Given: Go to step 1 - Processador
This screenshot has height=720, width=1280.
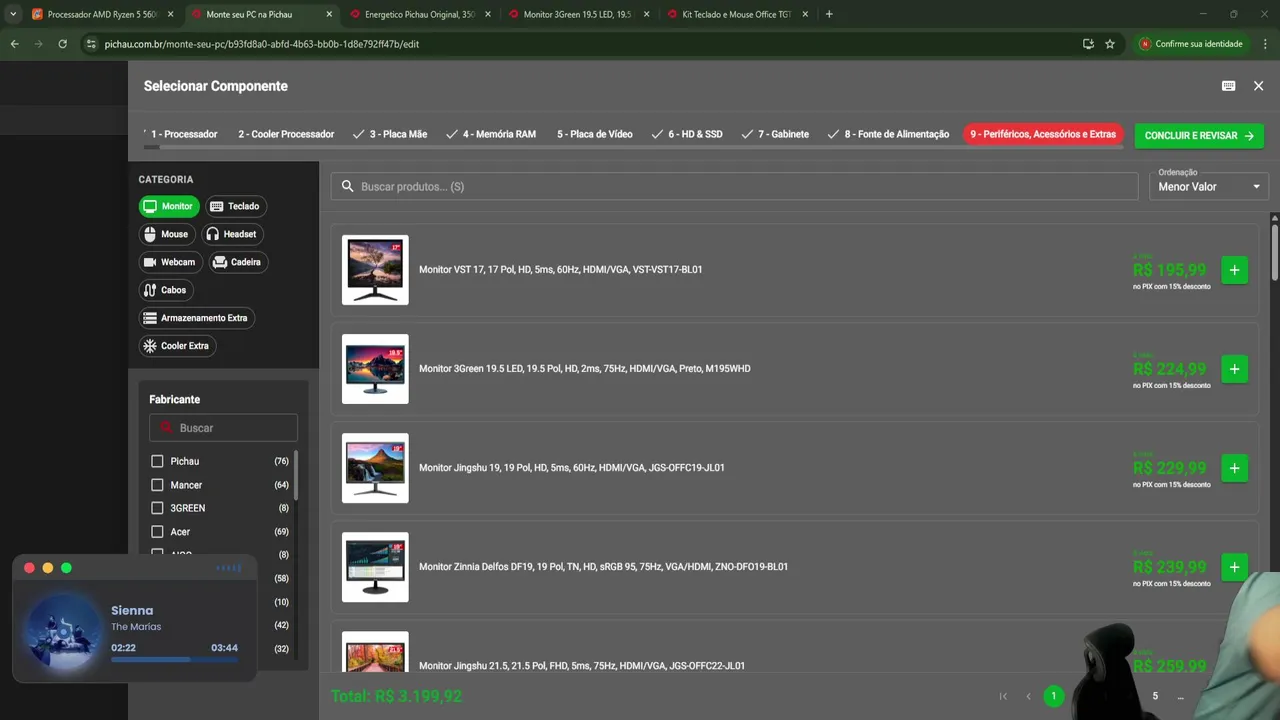Looking at the screenshot, I should pos(184,134).
